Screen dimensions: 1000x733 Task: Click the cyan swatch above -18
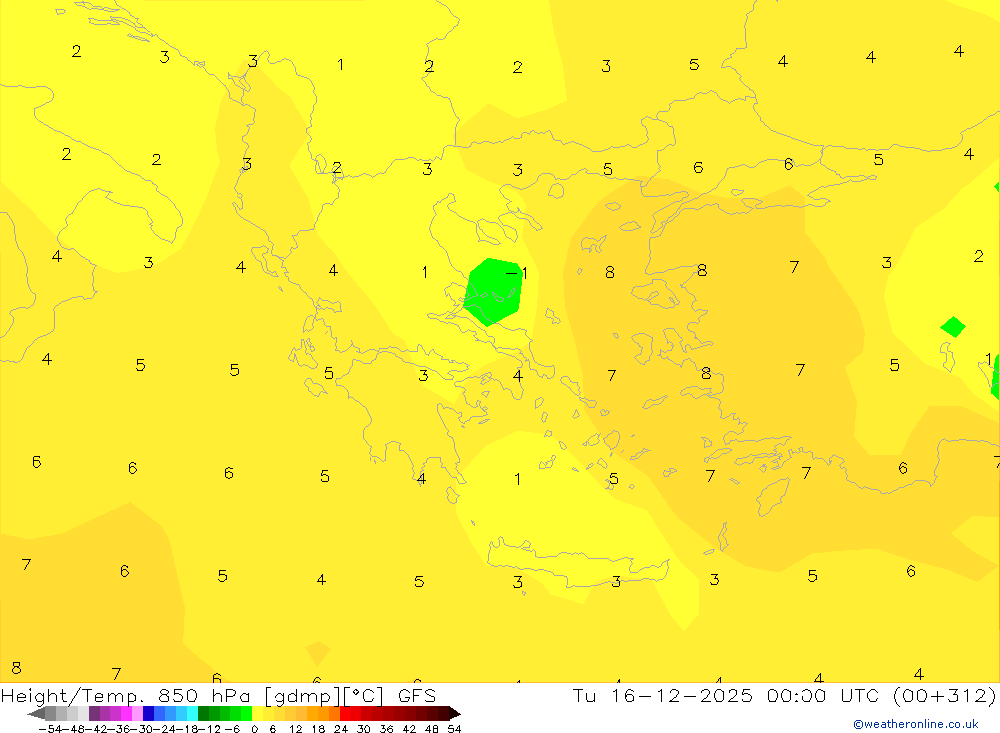point(192,713)
